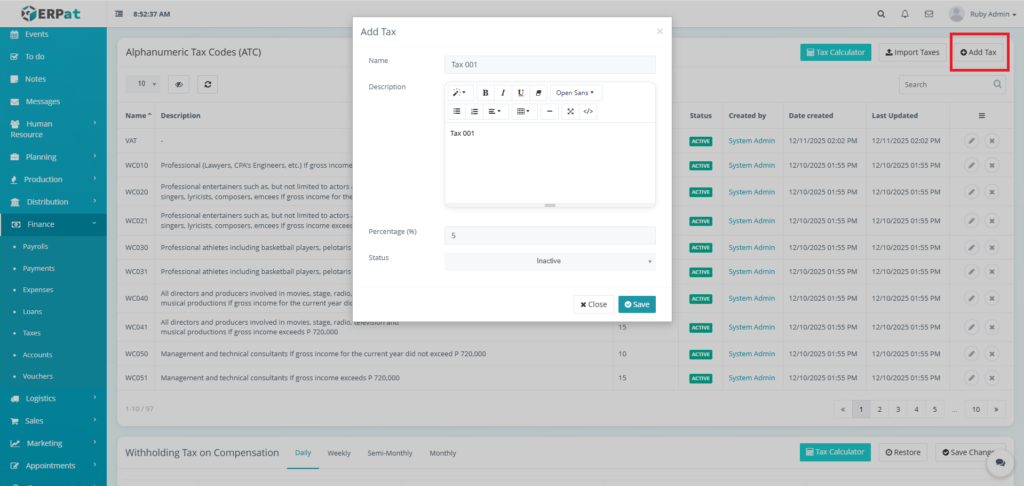Open the magic wand style menu

click(x=460, y=93)
